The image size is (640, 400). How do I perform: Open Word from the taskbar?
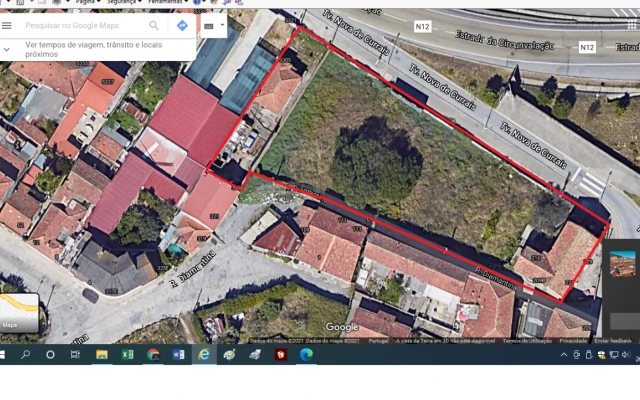point(179,354)
